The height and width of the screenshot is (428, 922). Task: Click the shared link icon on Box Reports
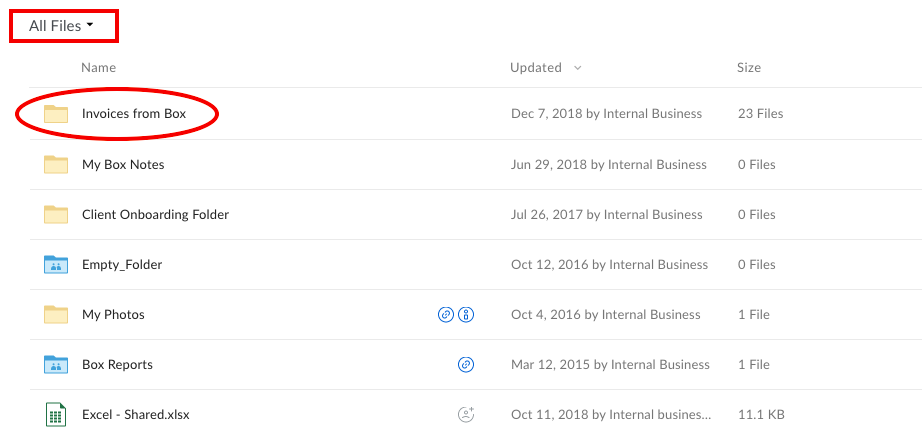click(x=466, y=365)
